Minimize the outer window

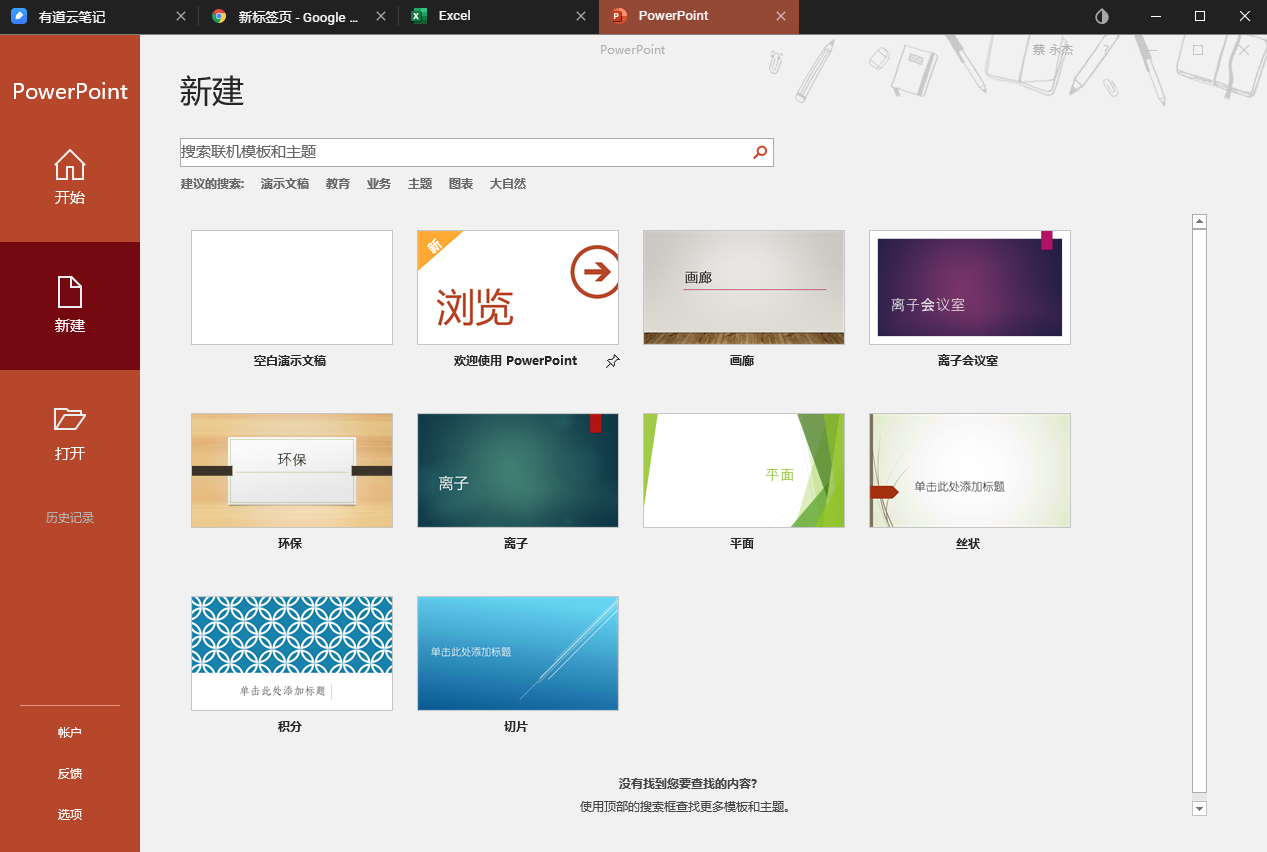click(x=1156, y=16)
